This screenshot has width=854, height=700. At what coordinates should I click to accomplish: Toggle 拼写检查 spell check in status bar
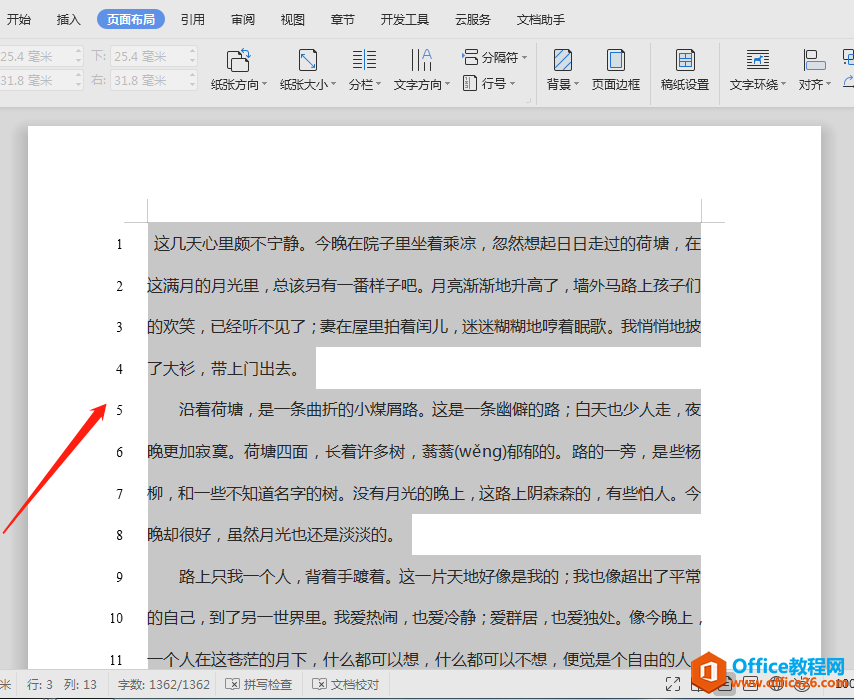click(x=258, y=685)
